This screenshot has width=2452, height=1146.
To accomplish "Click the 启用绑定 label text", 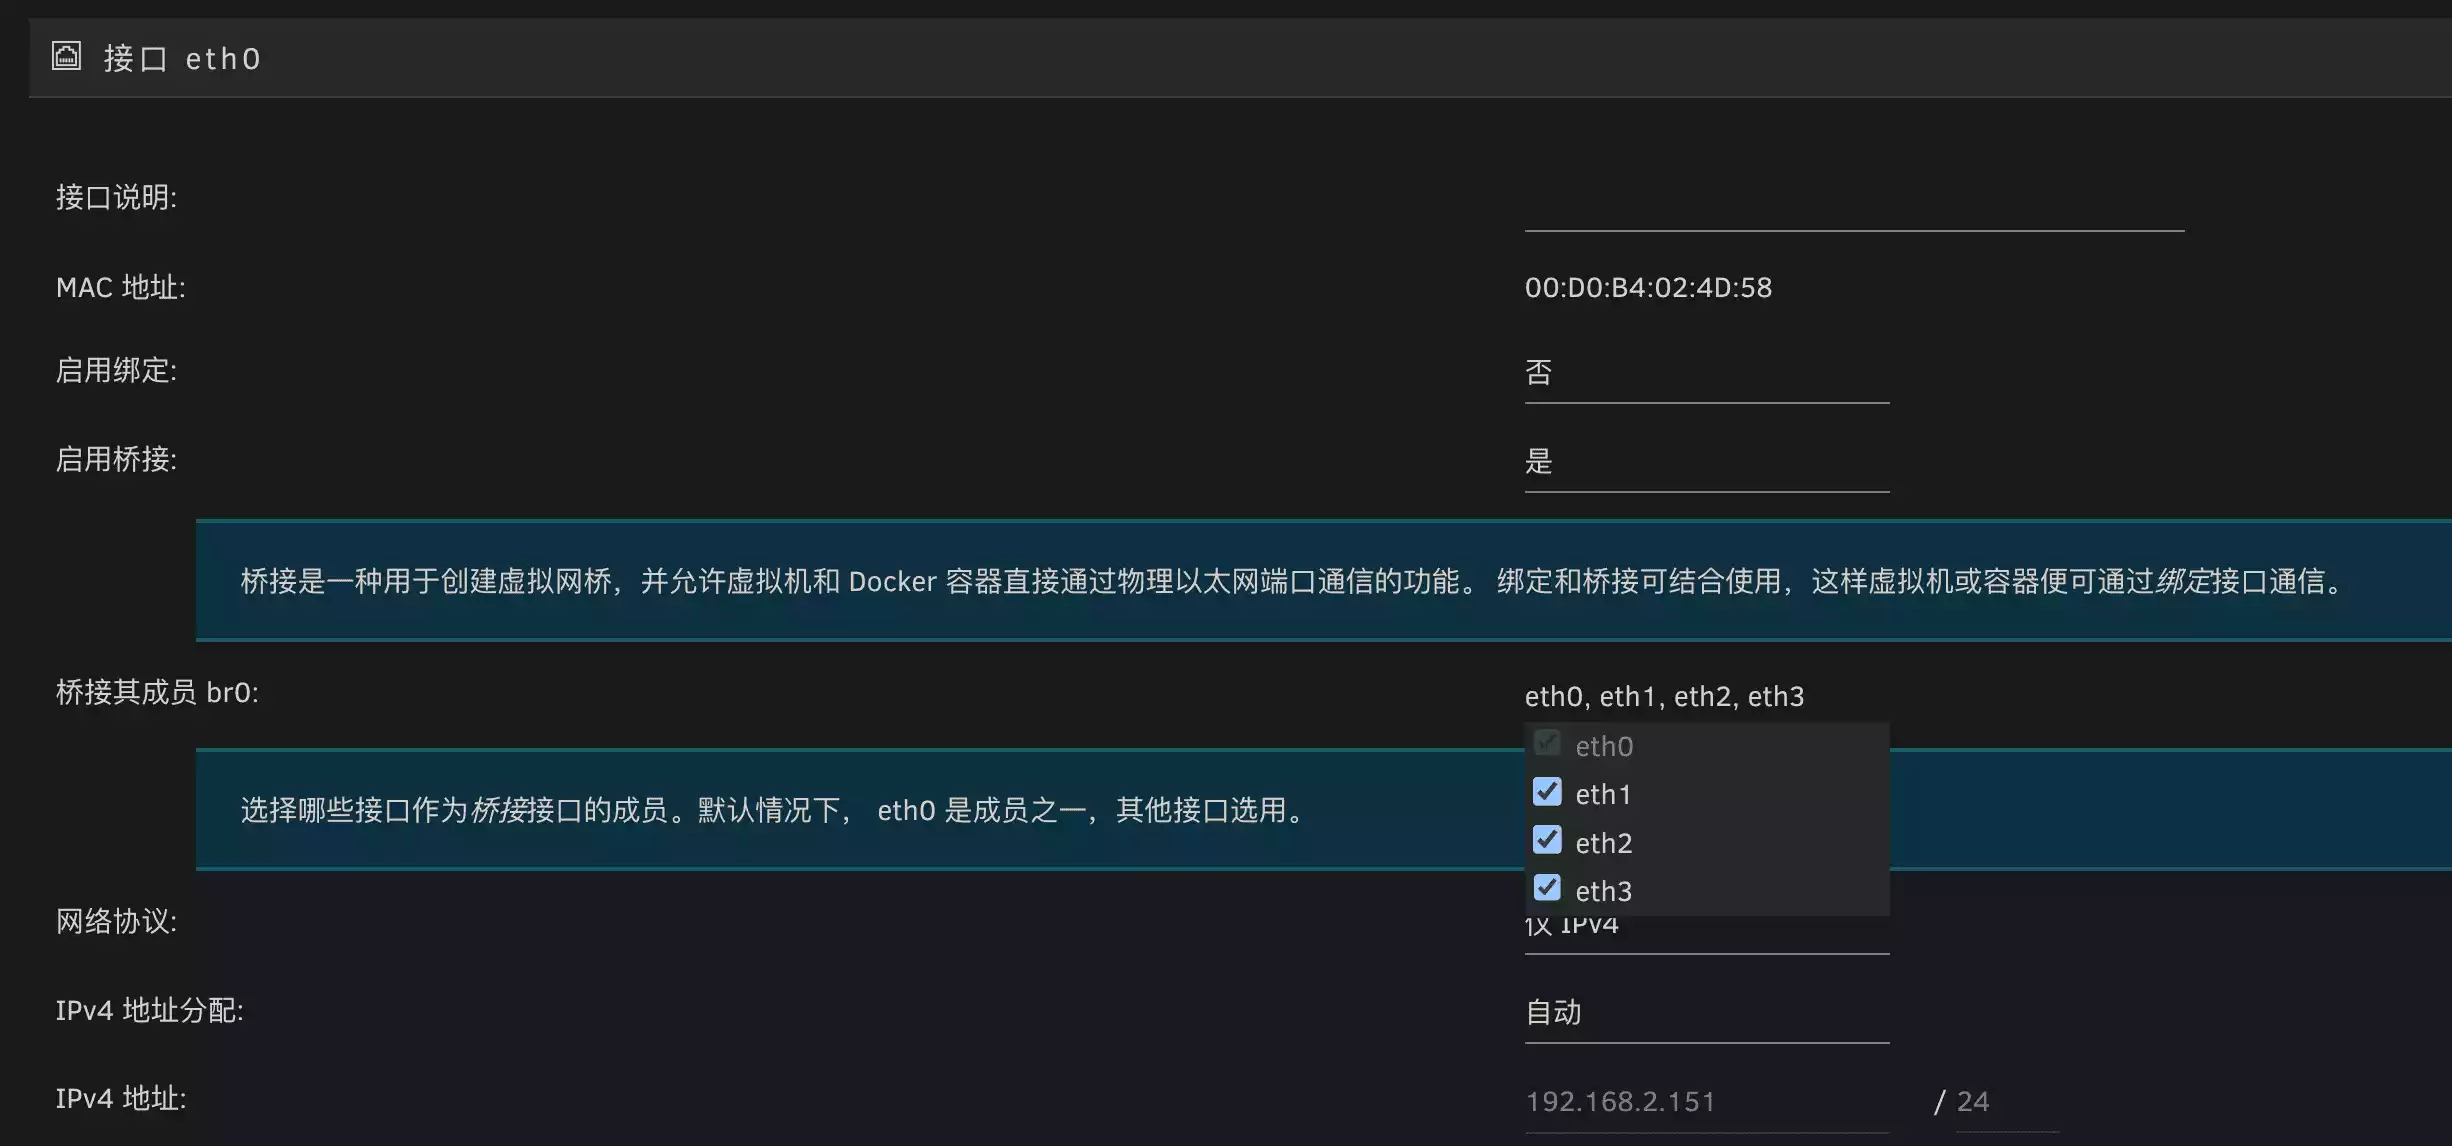I will coord(116,371).
